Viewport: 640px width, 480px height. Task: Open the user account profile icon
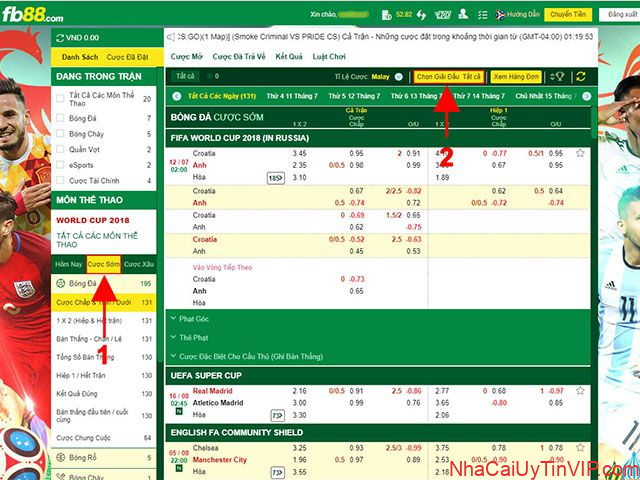[463, 15]
